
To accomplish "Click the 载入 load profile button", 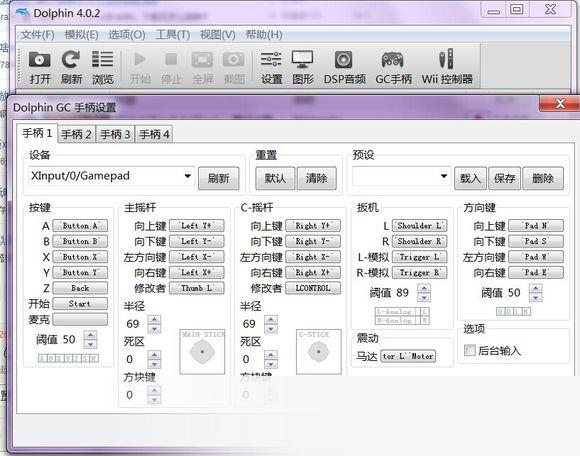I will 470,178.
